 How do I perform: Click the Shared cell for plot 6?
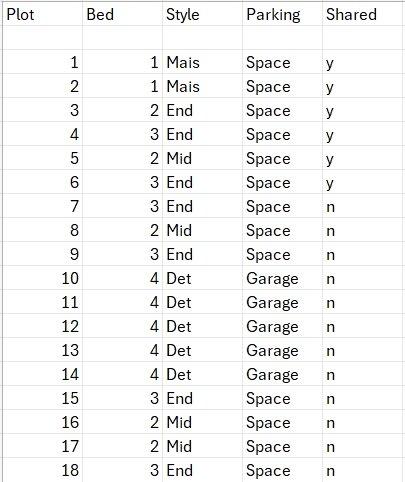363,182
